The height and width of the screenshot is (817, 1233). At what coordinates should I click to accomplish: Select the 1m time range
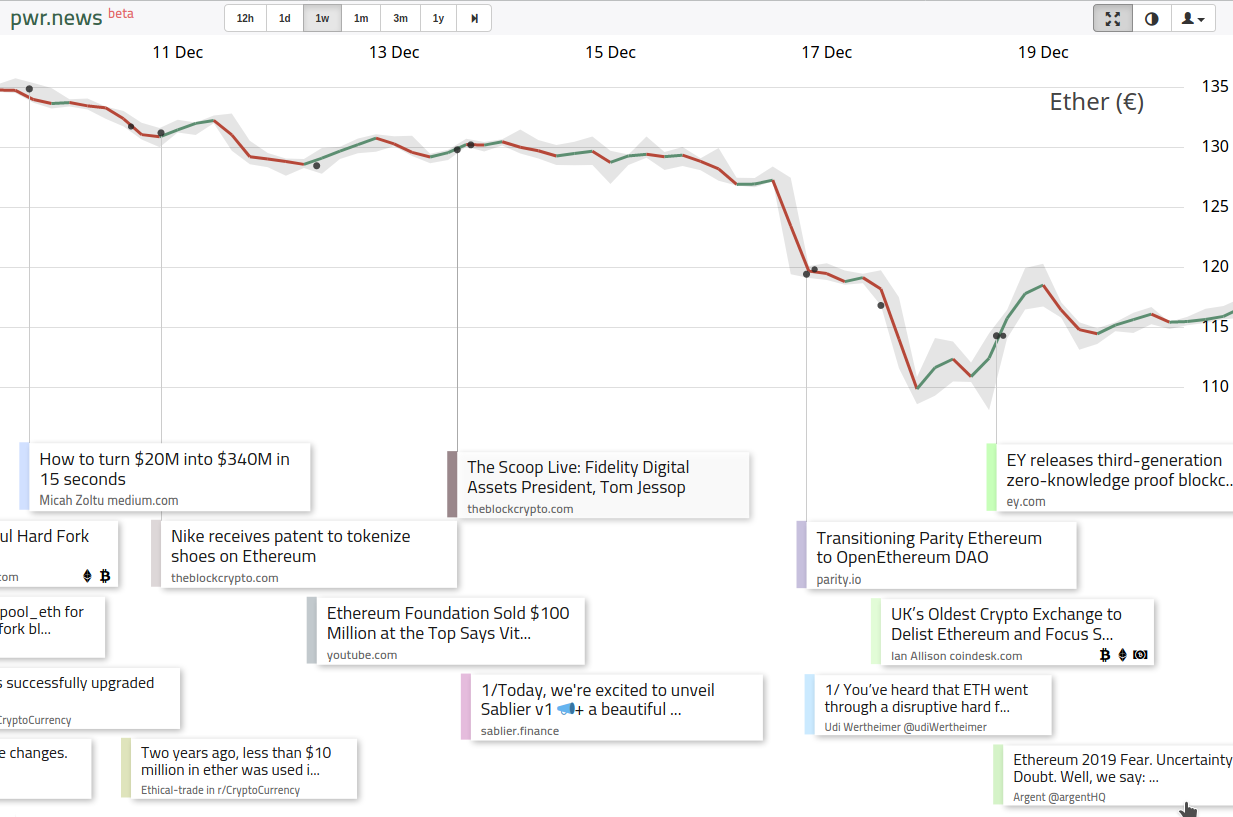click(x=361, y=18)
